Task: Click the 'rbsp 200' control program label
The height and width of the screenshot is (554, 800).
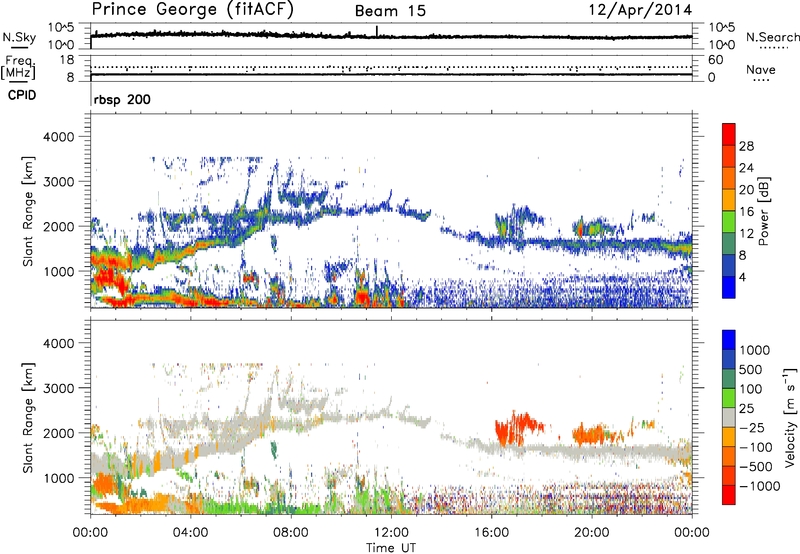Action: (122, 99)
